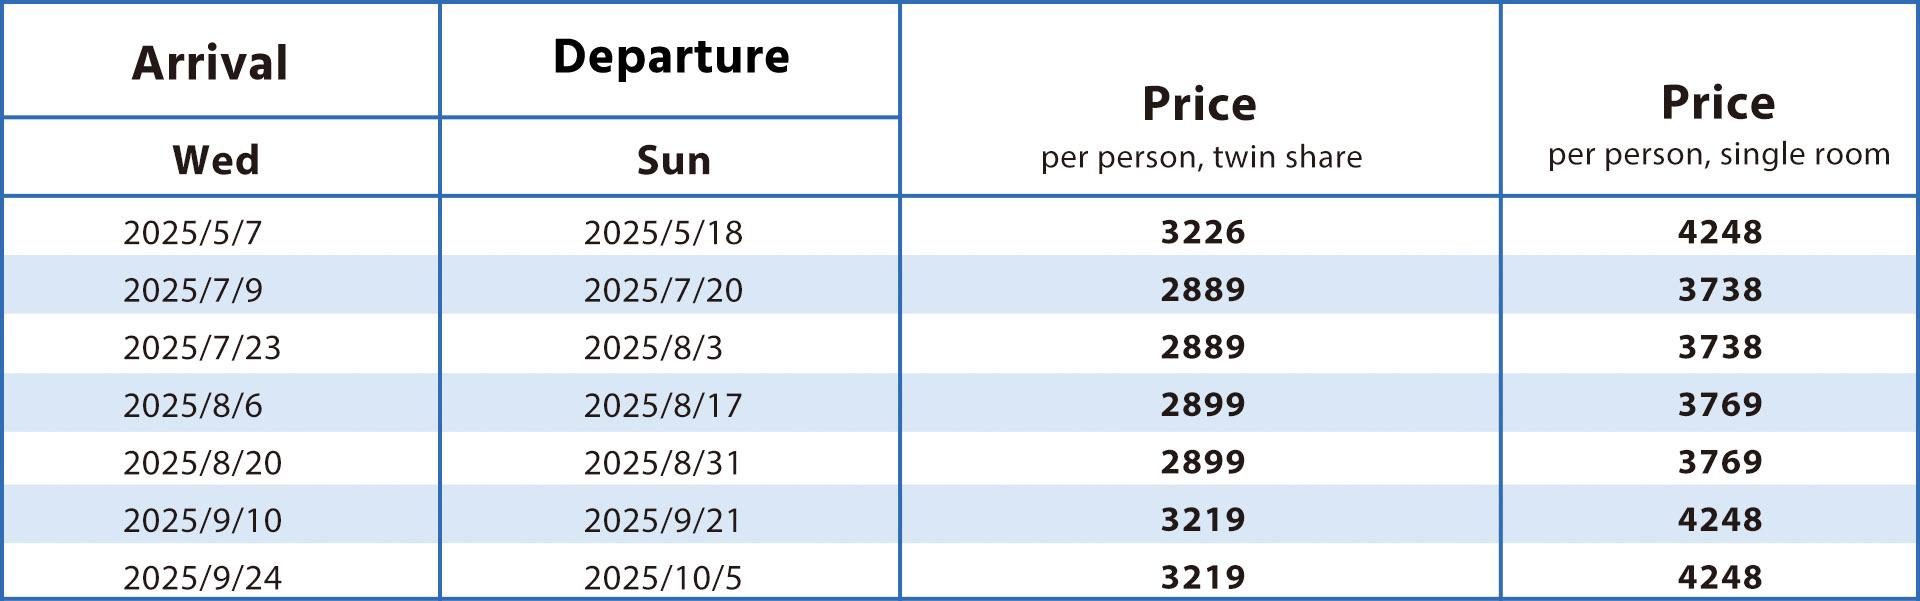Viewport: 1920px width, 601px height.
Task: Select arrival date 2025/7/23
Action: click(x=202, y=347)
